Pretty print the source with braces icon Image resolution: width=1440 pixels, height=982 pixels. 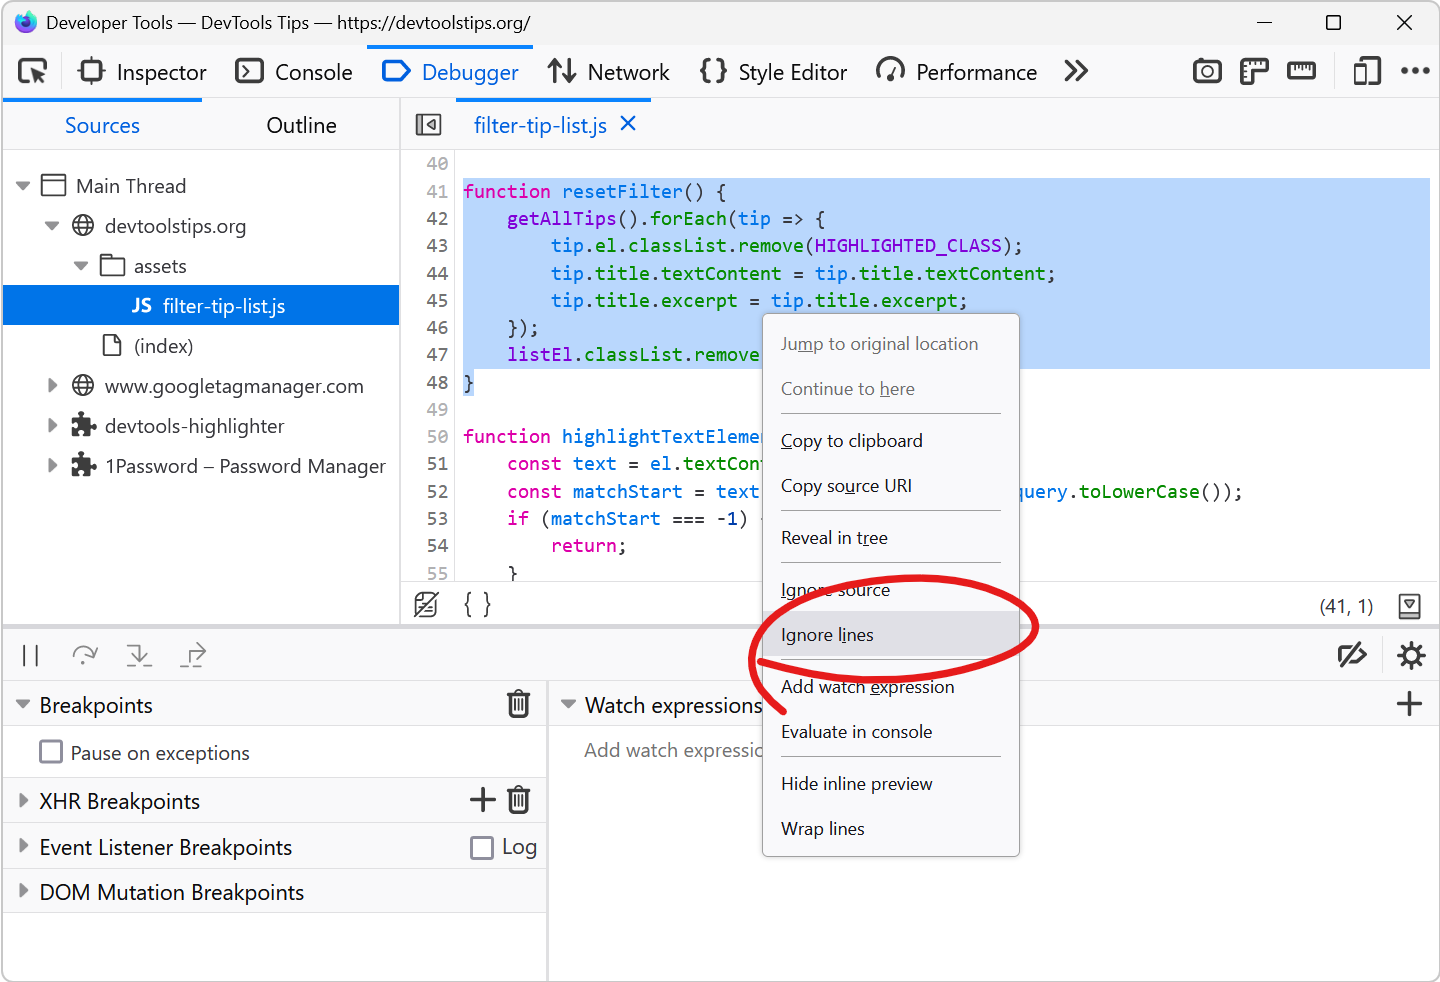(477, 604)
